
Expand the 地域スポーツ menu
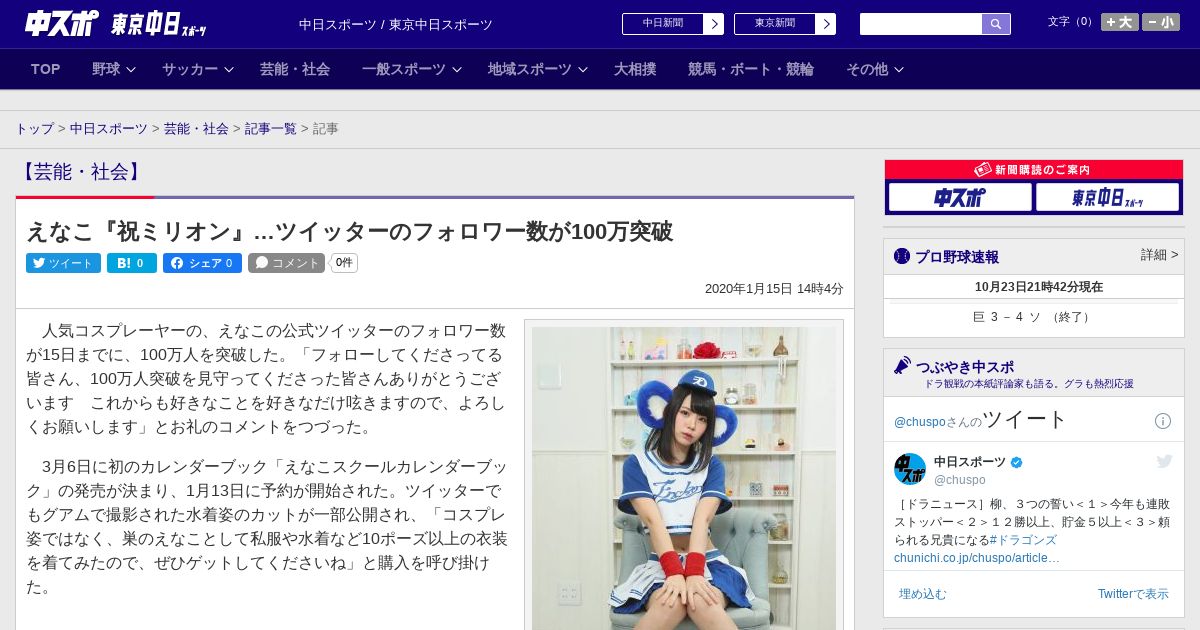pos(538,69)
